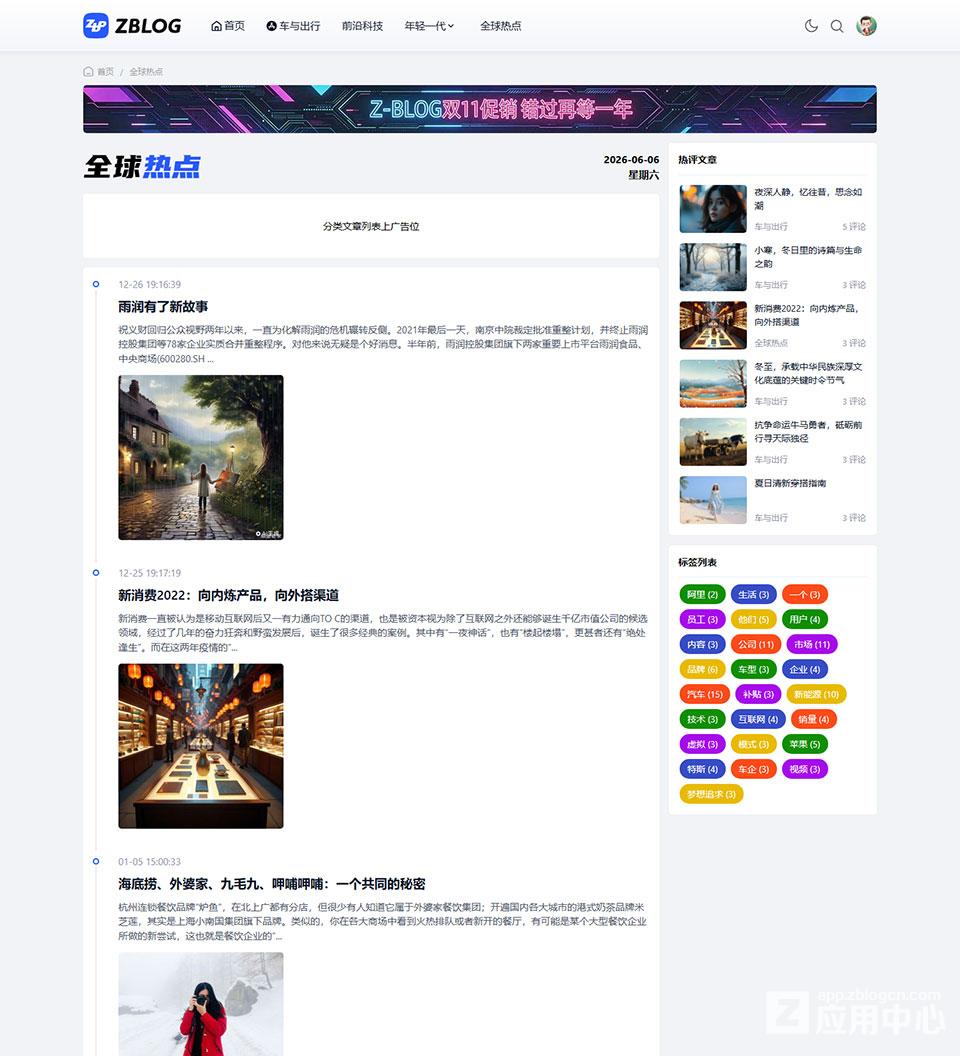The image size is (960, 1056).
Task: Select the 梦想追求 (3) tag
Action: pyautogui.click(x=711, y=794)
